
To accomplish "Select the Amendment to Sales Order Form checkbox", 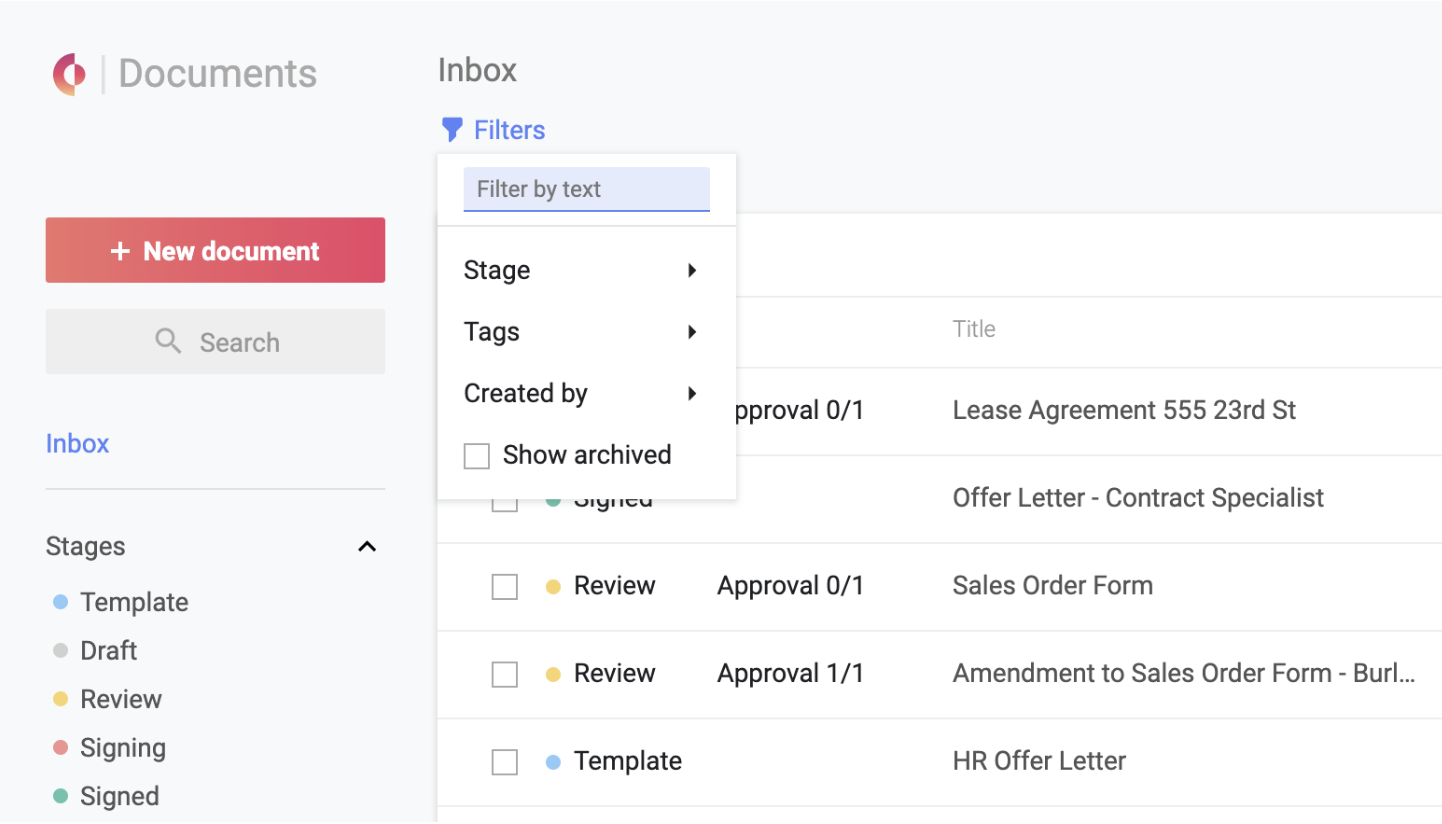I will click(x=505, y=675).
